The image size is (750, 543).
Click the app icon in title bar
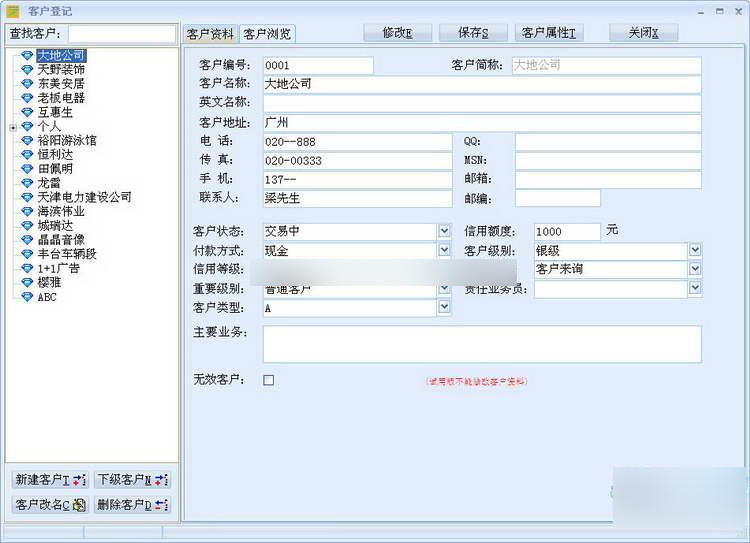coord(13,11)
